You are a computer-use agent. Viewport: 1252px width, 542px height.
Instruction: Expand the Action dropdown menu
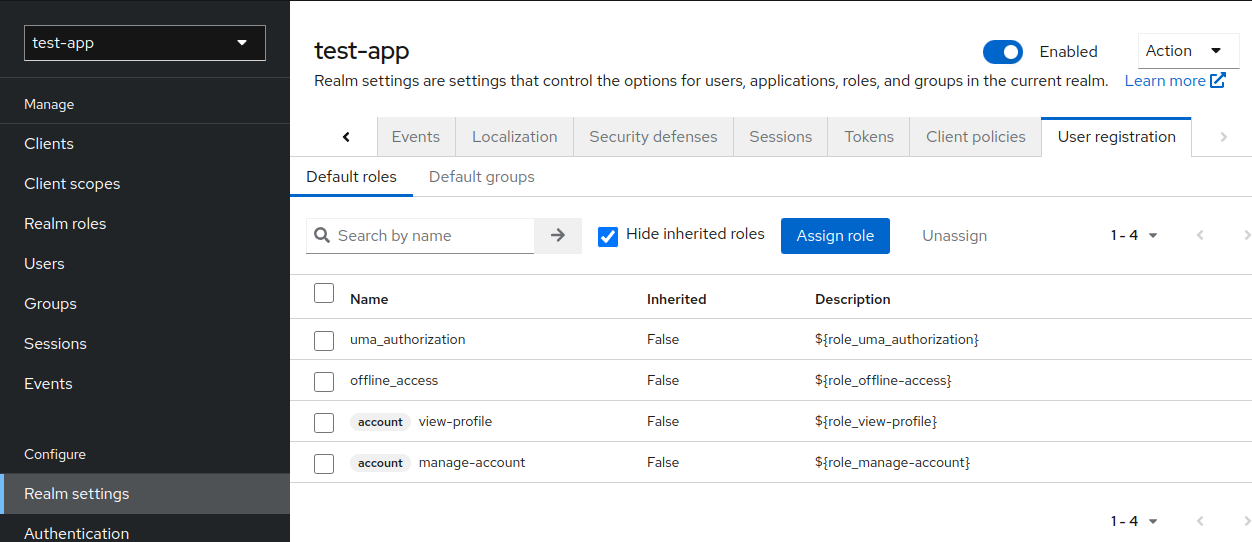pyautogui.click(x=1189, y=51)
